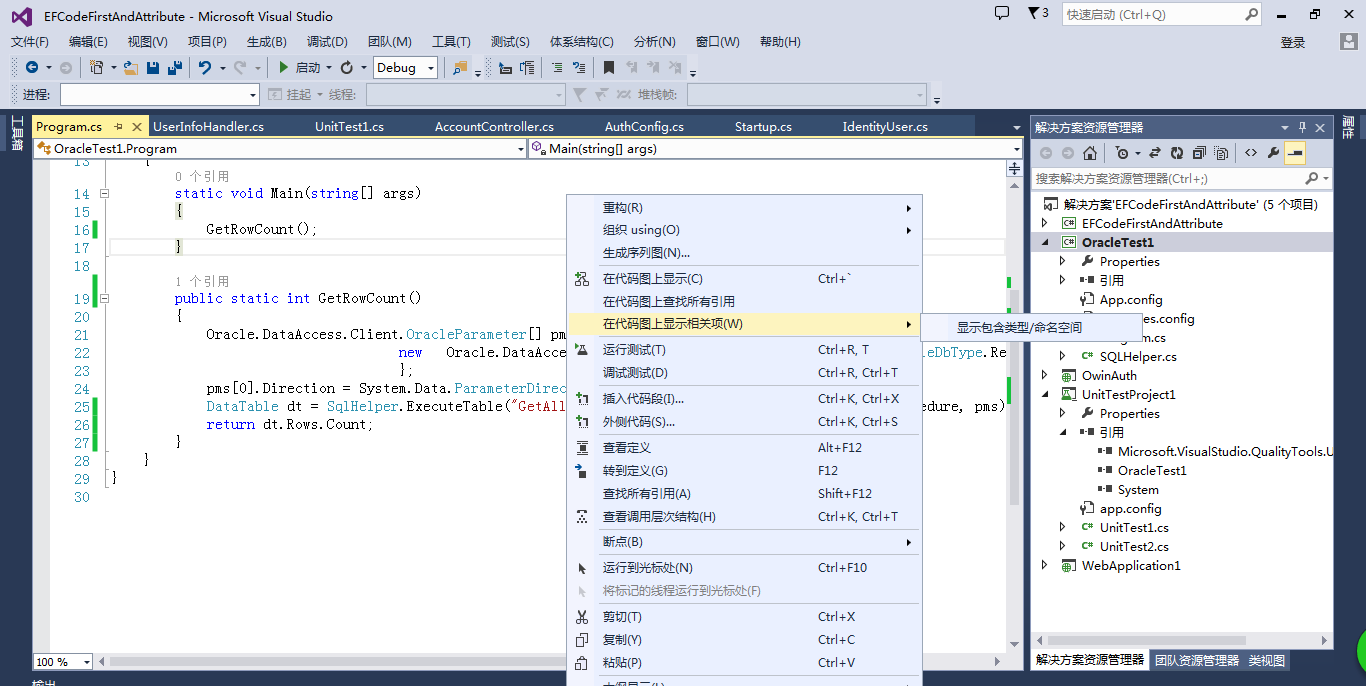This screenshot has height=686, width=1366.
Task: Expand the WebApplication1 project node
Action: tap(1045, 565)
